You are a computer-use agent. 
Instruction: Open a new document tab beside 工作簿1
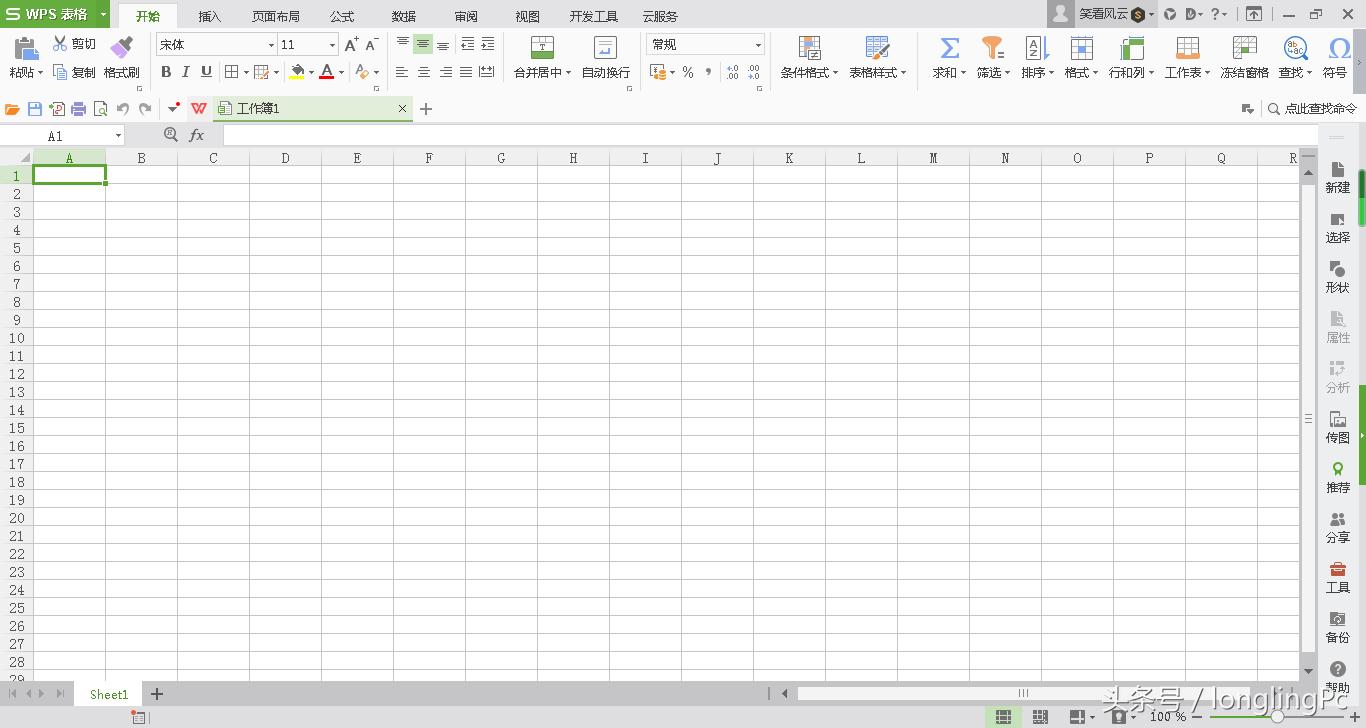click(x=426, y=109)
